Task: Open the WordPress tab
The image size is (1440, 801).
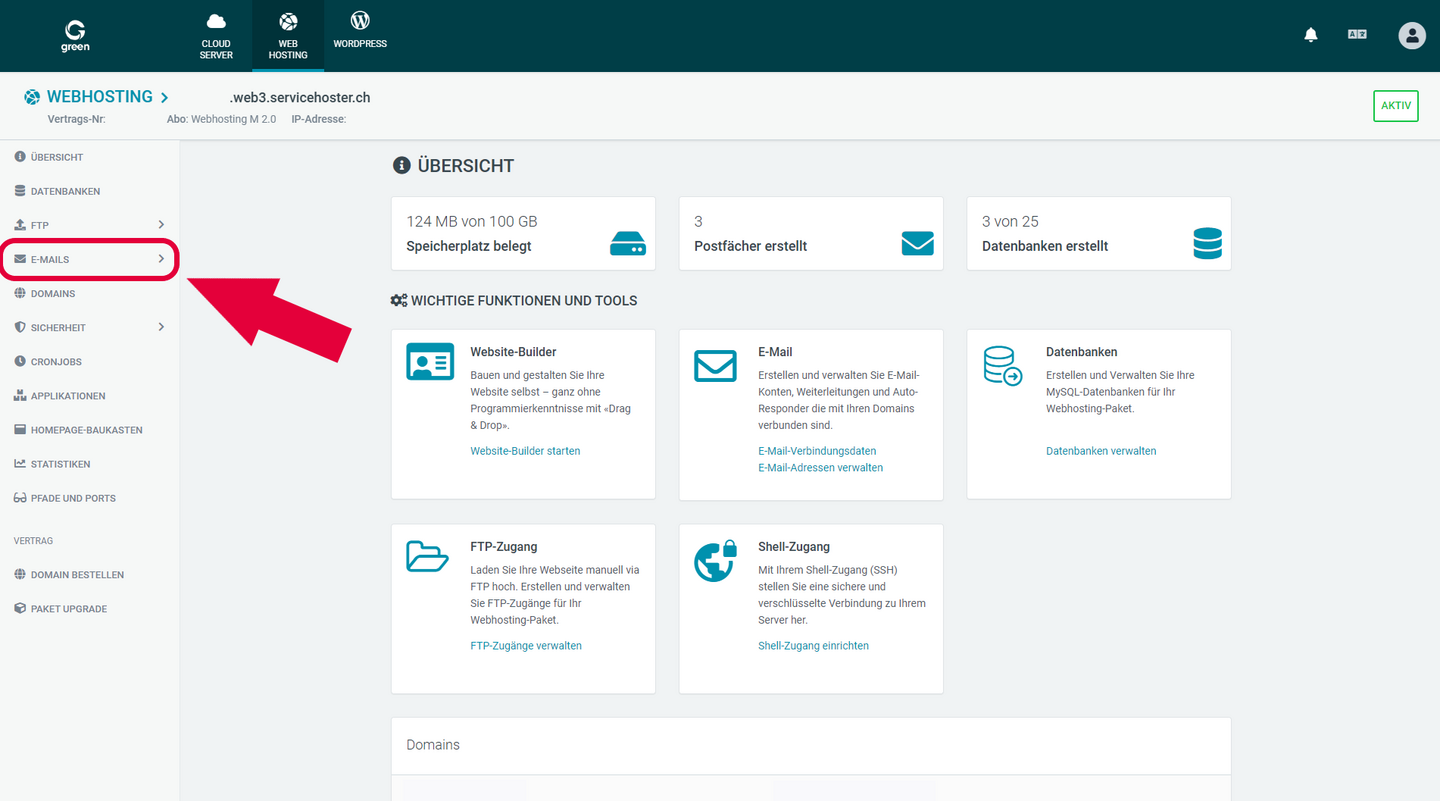Action: coord(360,30)
